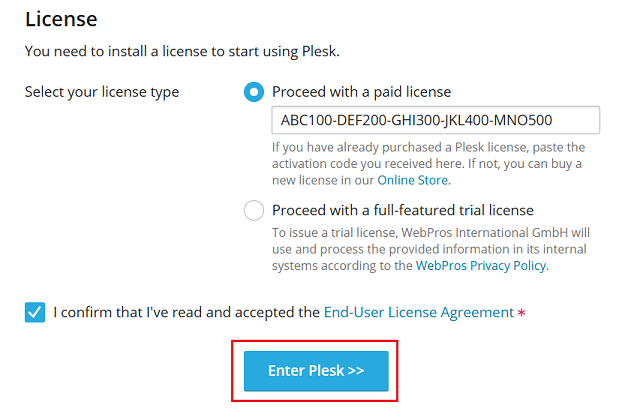
Task: Click the "already purchased a Plesk license" hint
Action: 430,147
